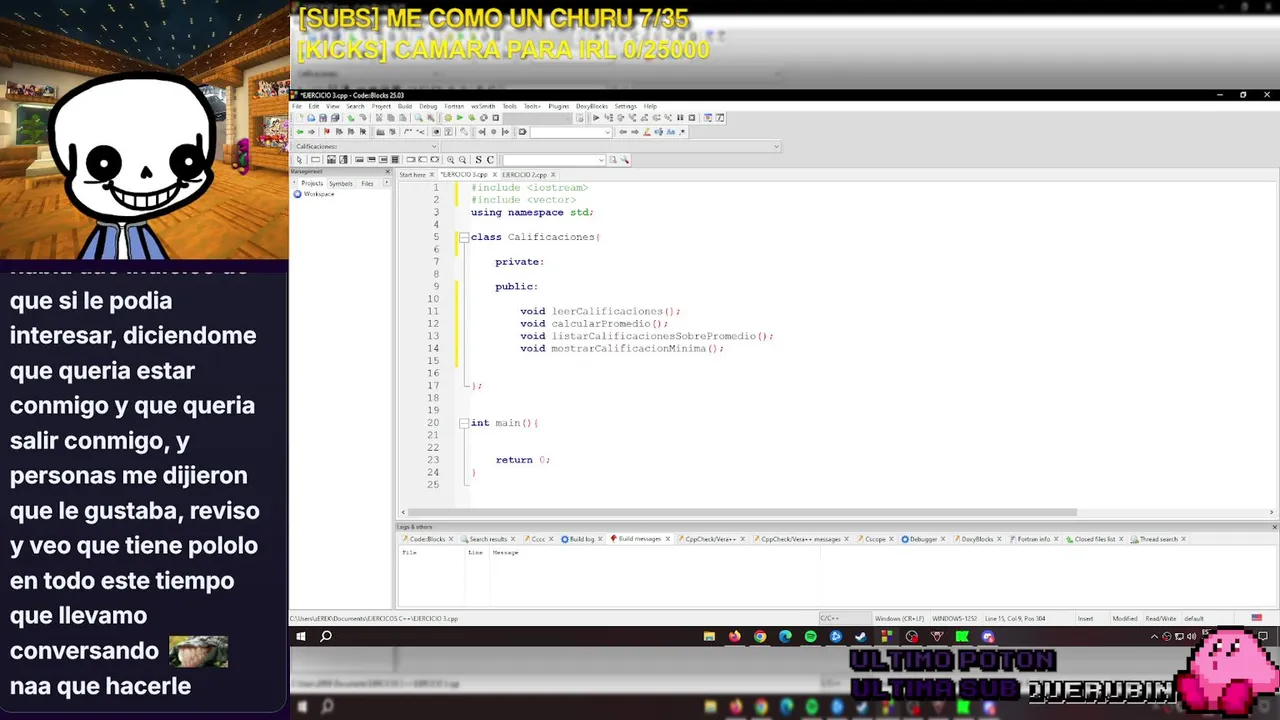
Task: Start the debugger with Debug/Continue icon
Action: pos(596,117)
